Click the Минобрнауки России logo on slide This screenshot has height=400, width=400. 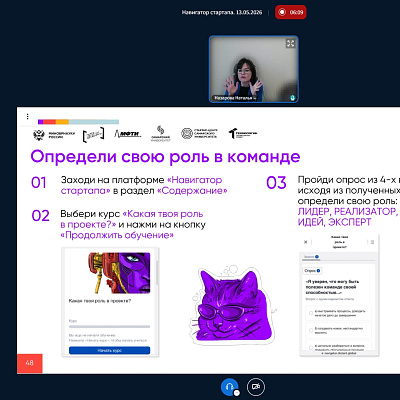(54, 135)
